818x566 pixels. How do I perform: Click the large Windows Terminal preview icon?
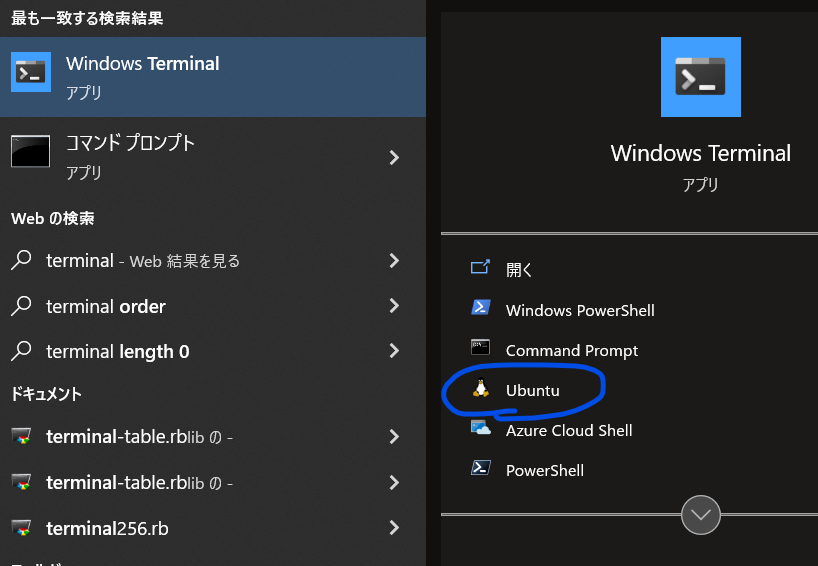coord(700,77)
